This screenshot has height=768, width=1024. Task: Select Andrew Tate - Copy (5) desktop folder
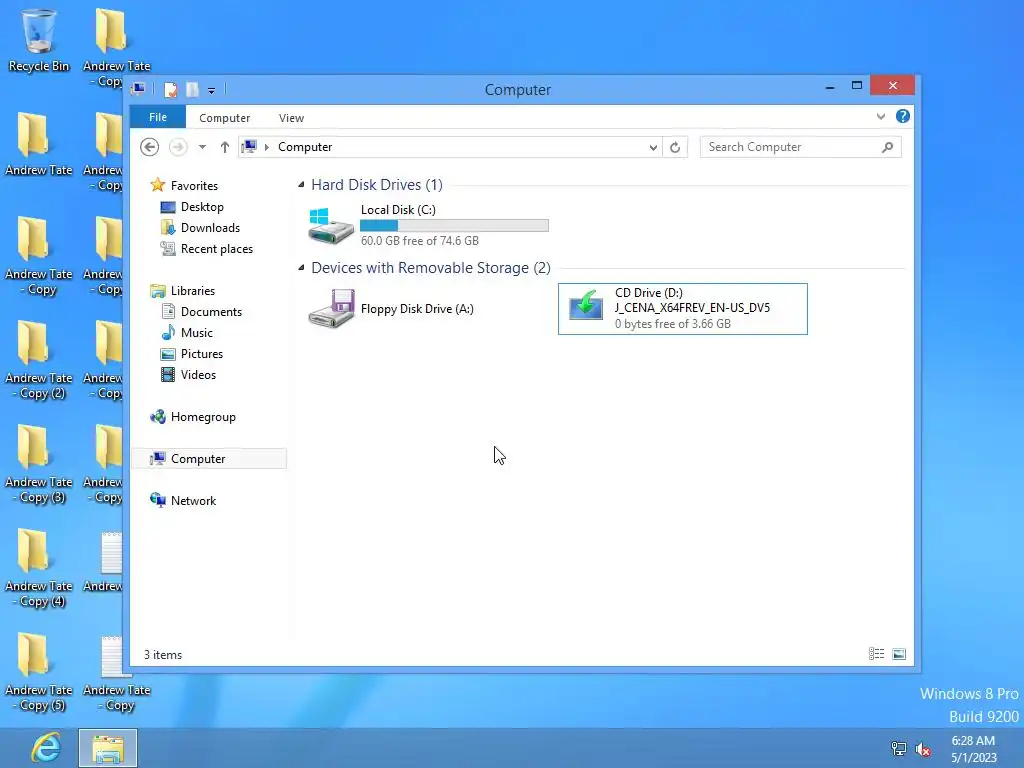click(39, 673)
